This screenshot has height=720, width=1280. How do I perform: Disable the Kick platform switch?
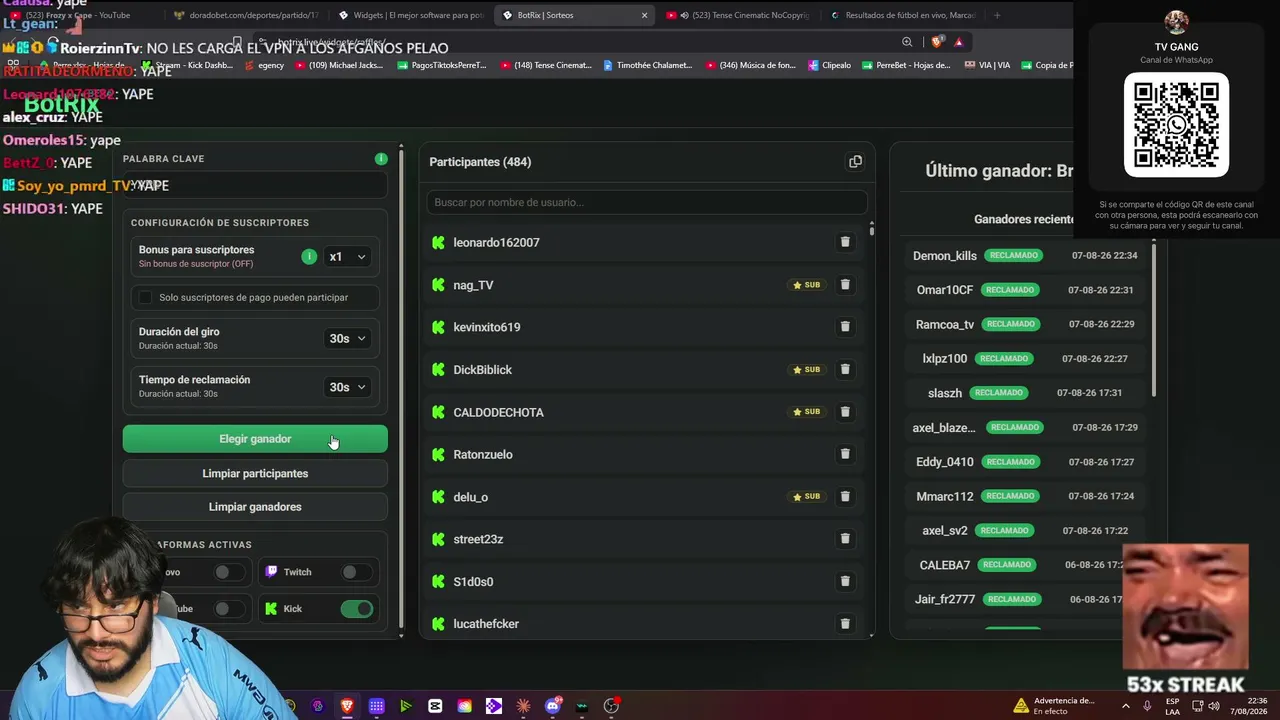point(356,609)
